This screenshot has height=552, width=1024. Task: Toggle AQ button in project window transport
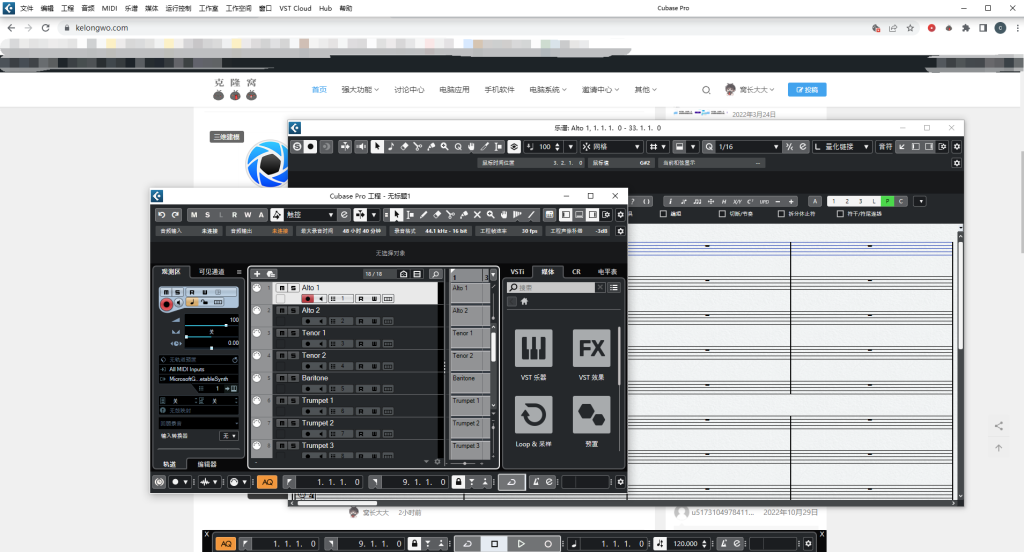point(267,482)
